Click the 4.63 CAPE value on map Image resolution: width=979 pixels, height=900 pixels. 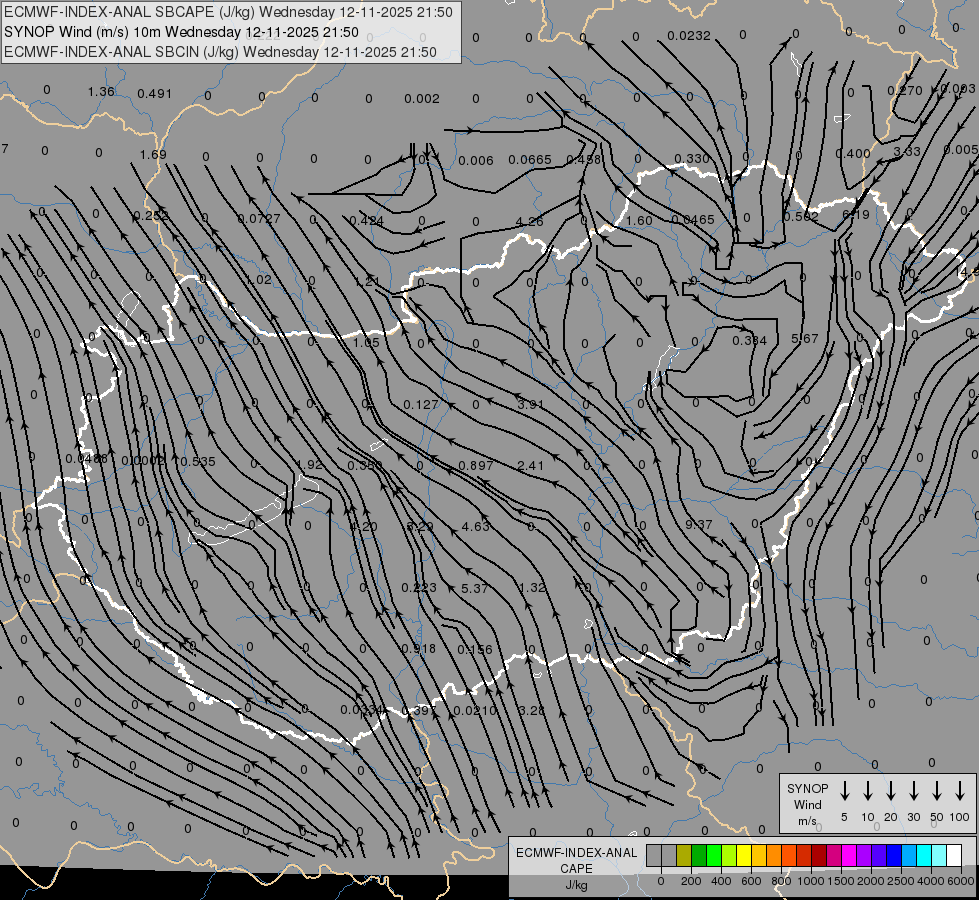475,527
